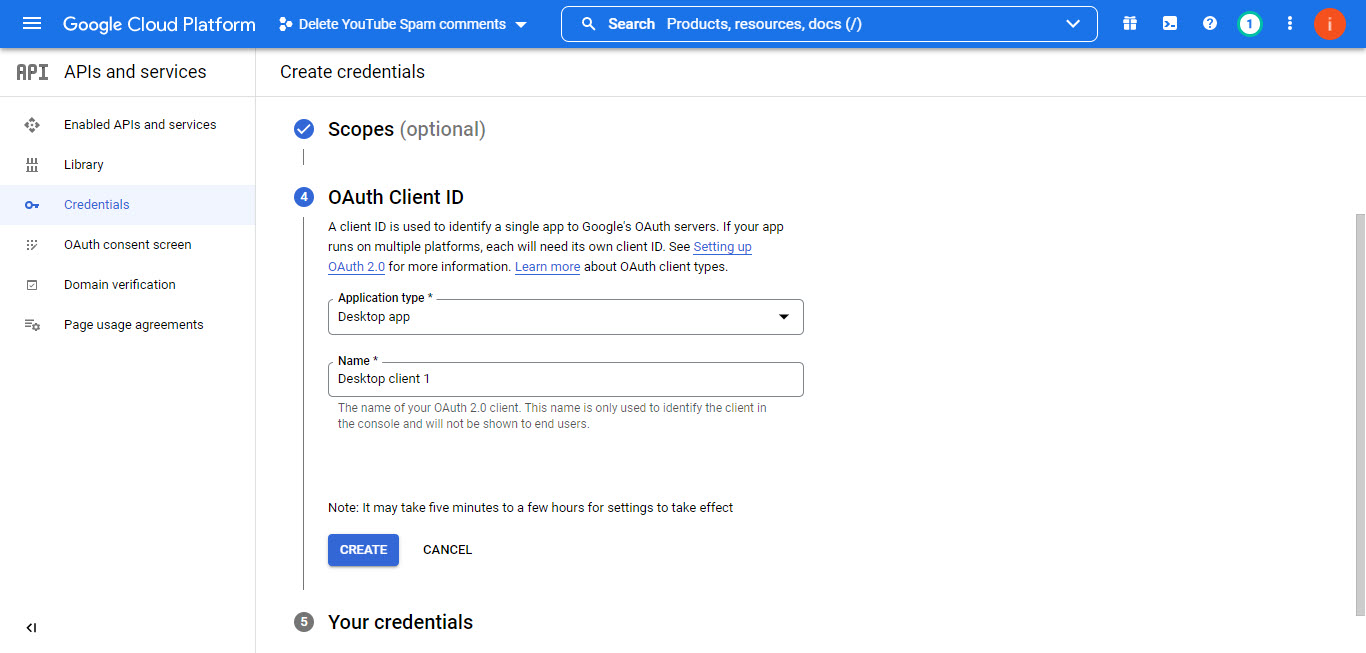Open the free trial gift icon
This screenshot has width=1366, height=653.
tap(1130, 24)
